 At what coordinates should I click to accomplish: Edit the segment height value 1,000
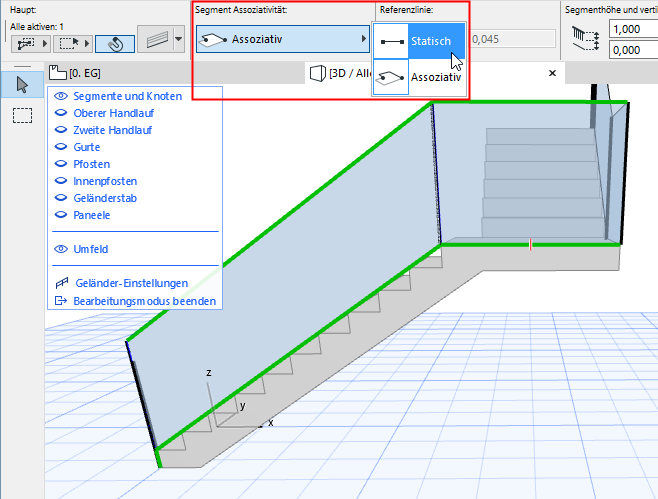point(633,29)
